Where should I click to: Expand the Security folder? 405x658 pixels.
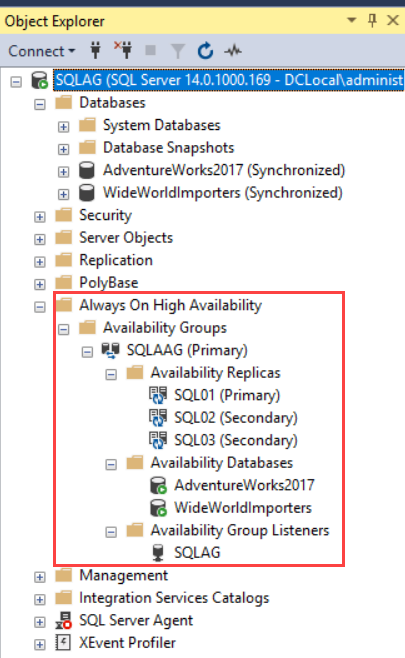click(40, 217)
